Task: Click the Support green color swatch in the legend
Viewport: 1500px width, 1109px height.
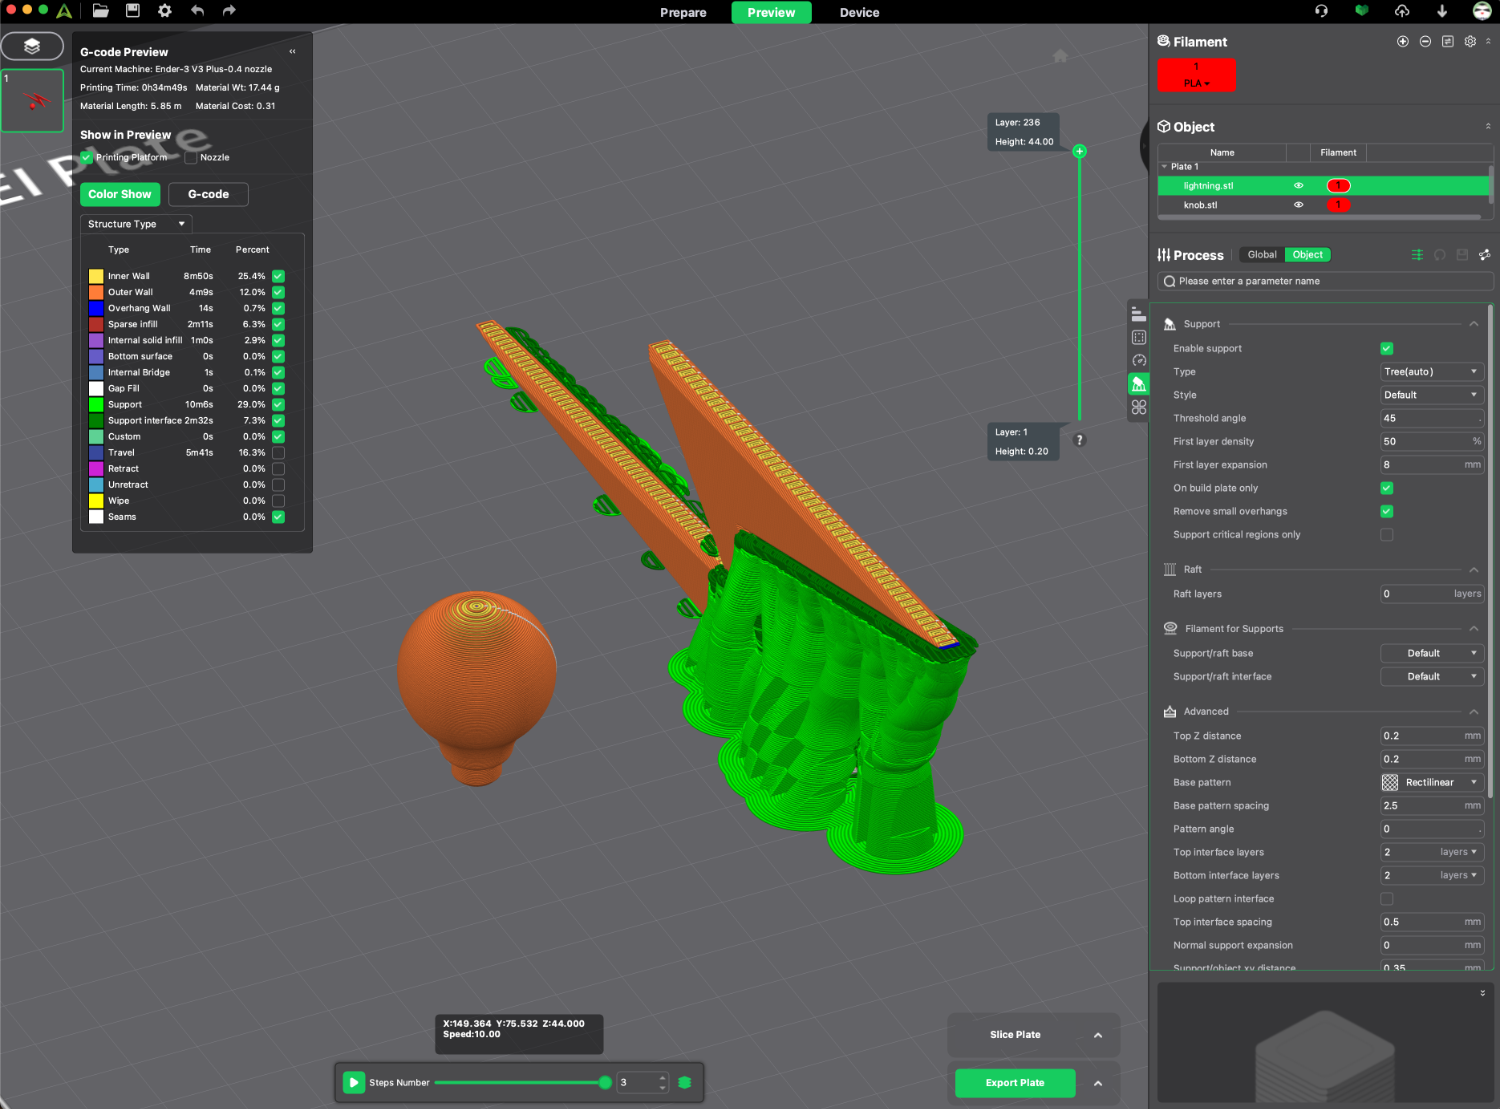Action: click(96, 405)
